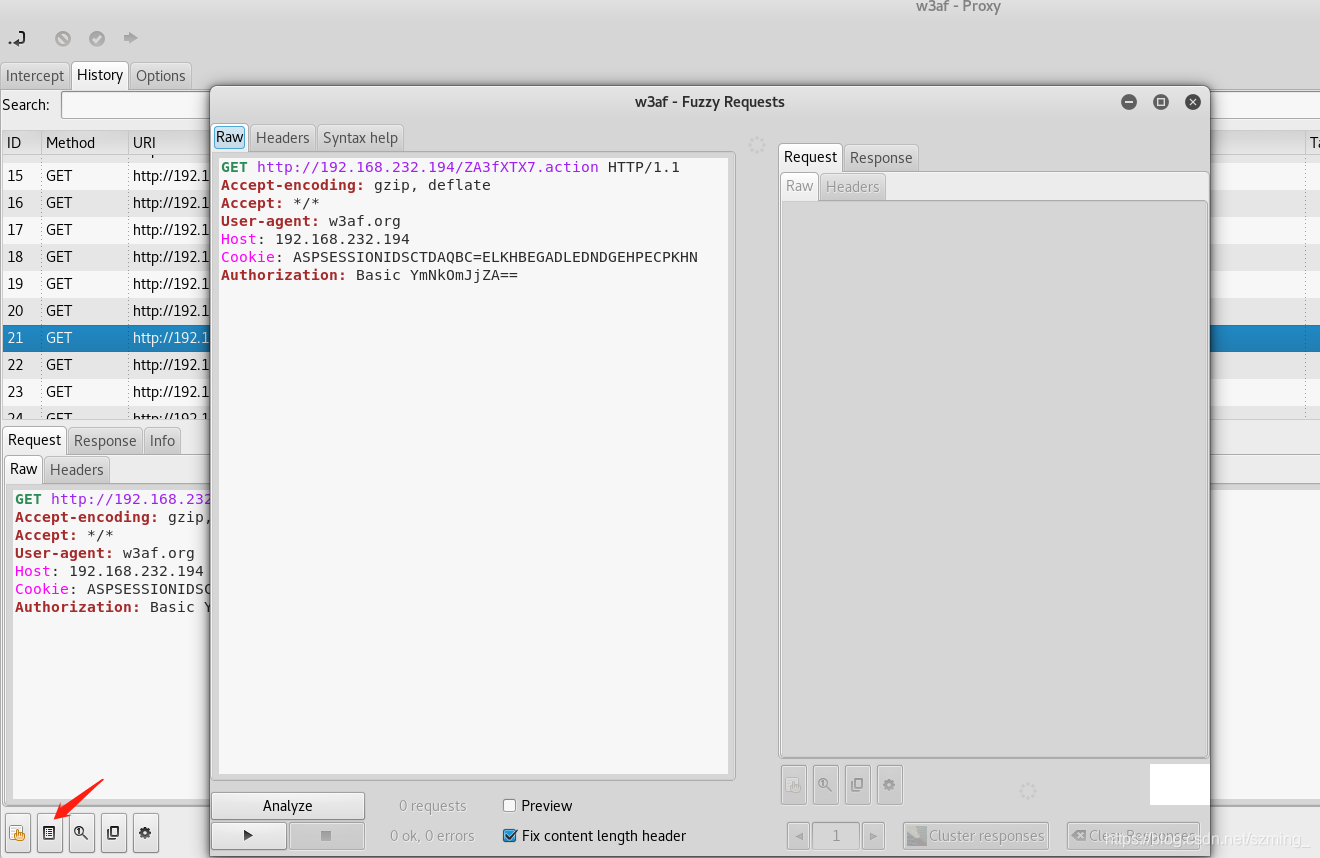Viewport: 1320px width, 858px height.
Task: Click the Clear Responses button
Action: [1132, 836]
